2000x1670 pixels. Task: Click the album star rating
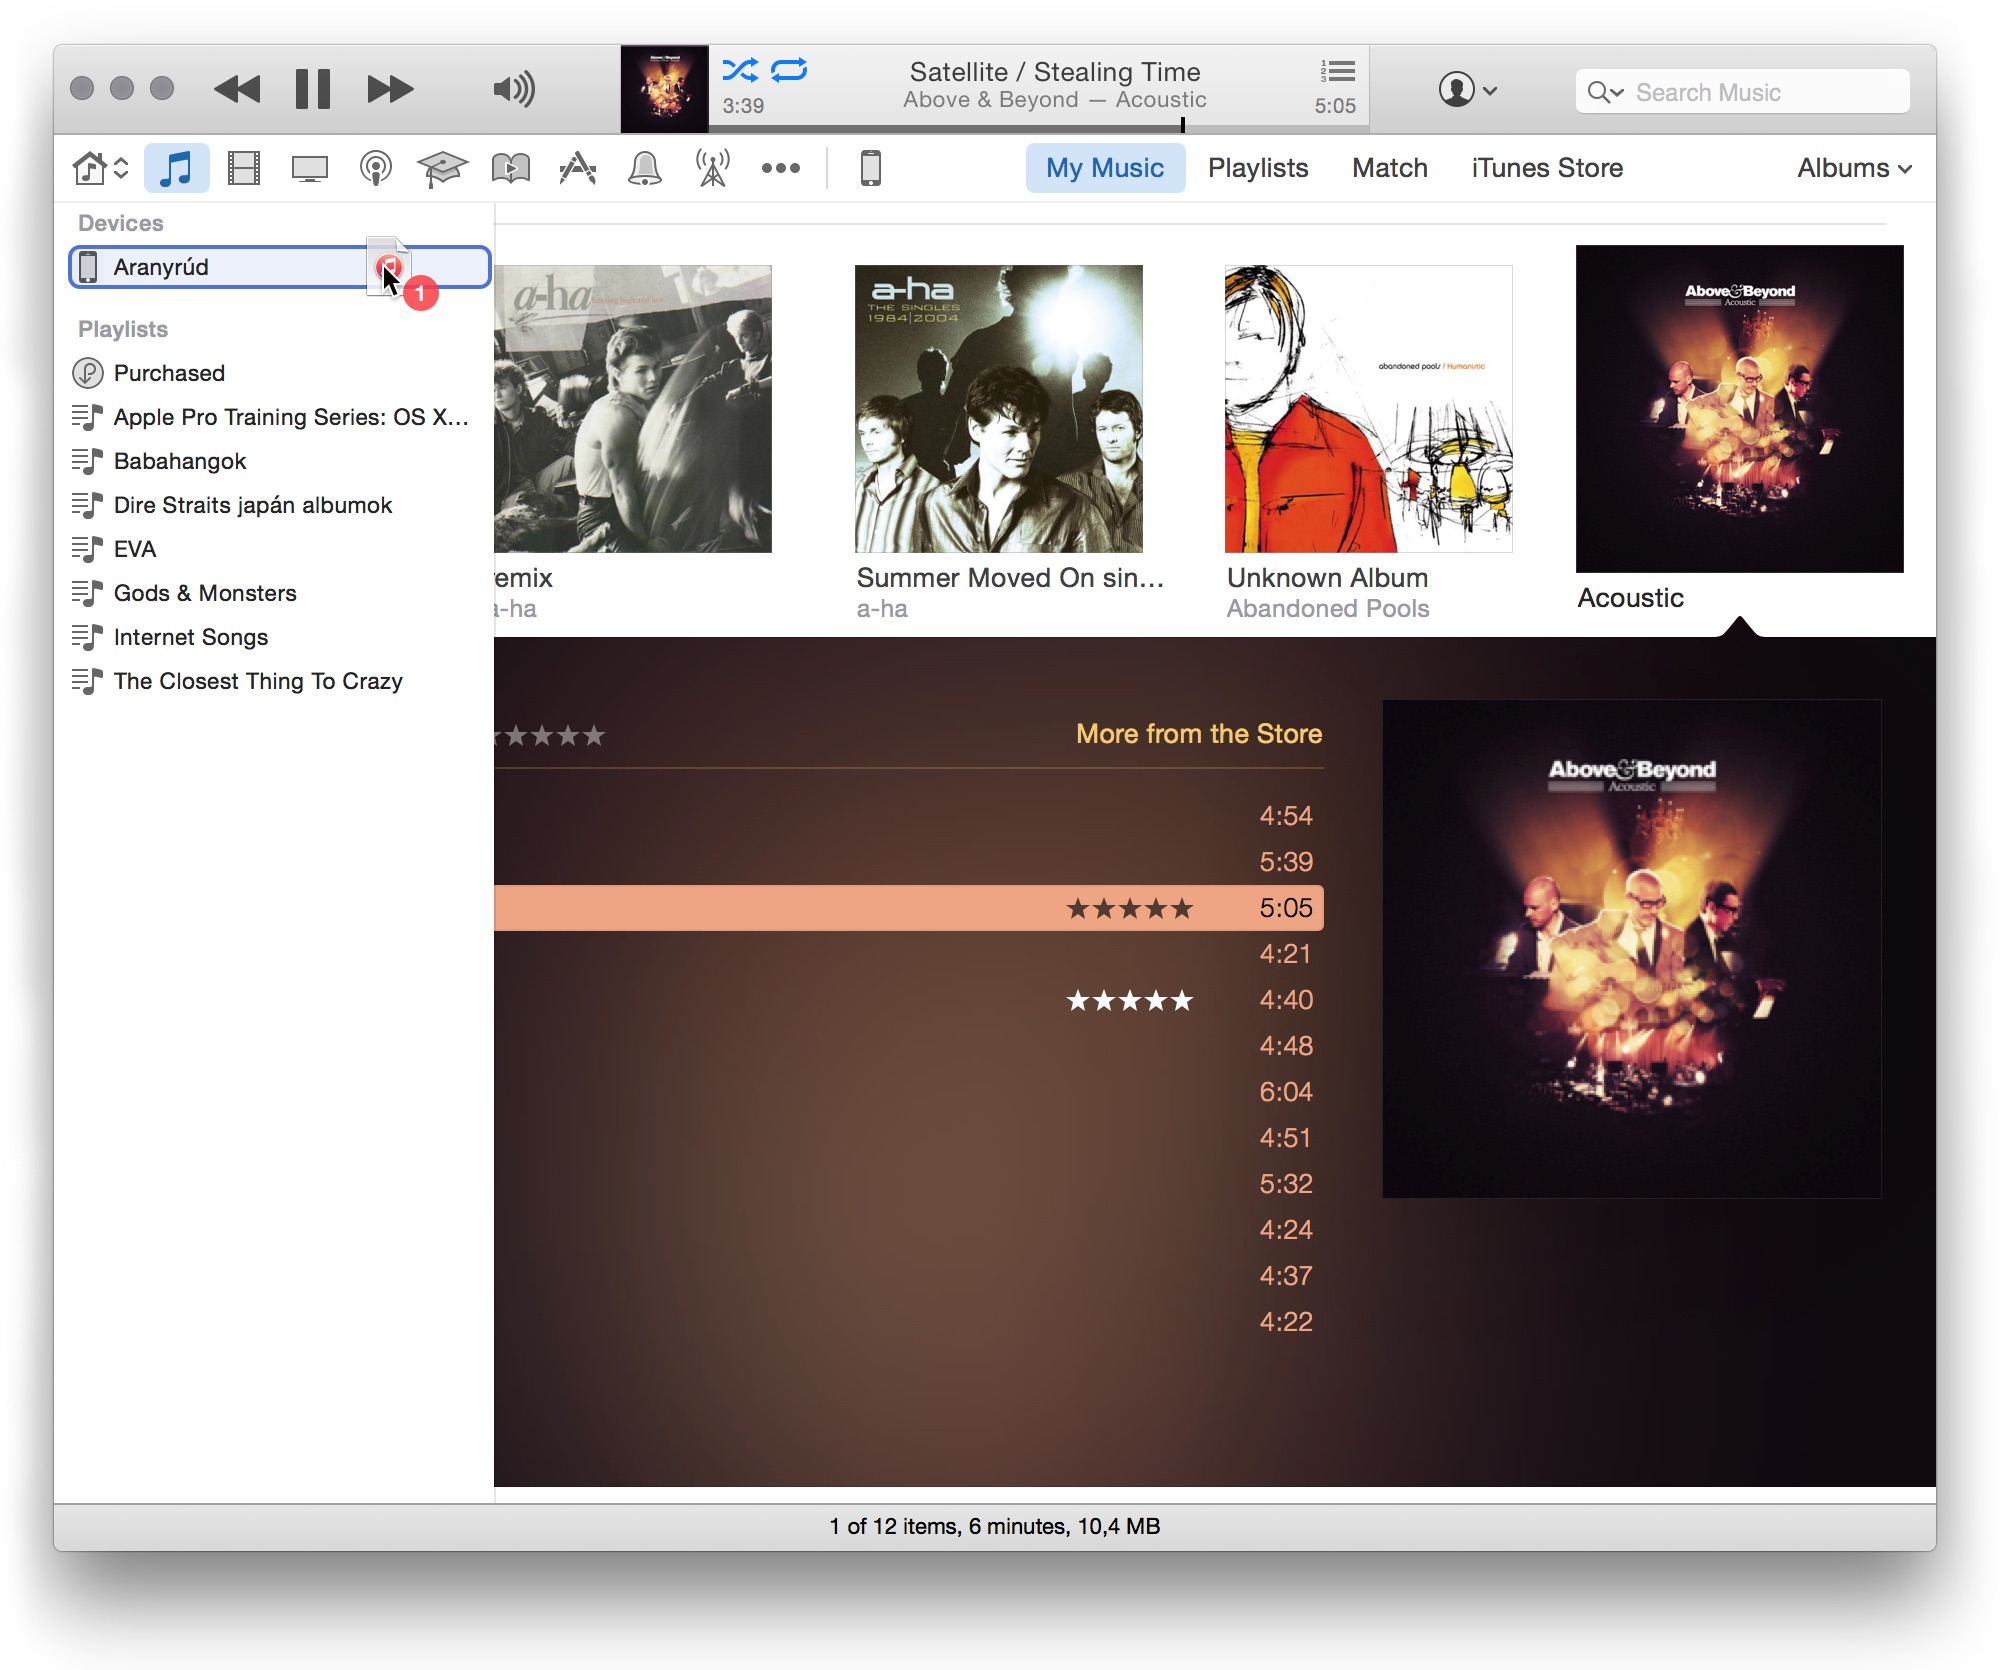tap(551, 736)
